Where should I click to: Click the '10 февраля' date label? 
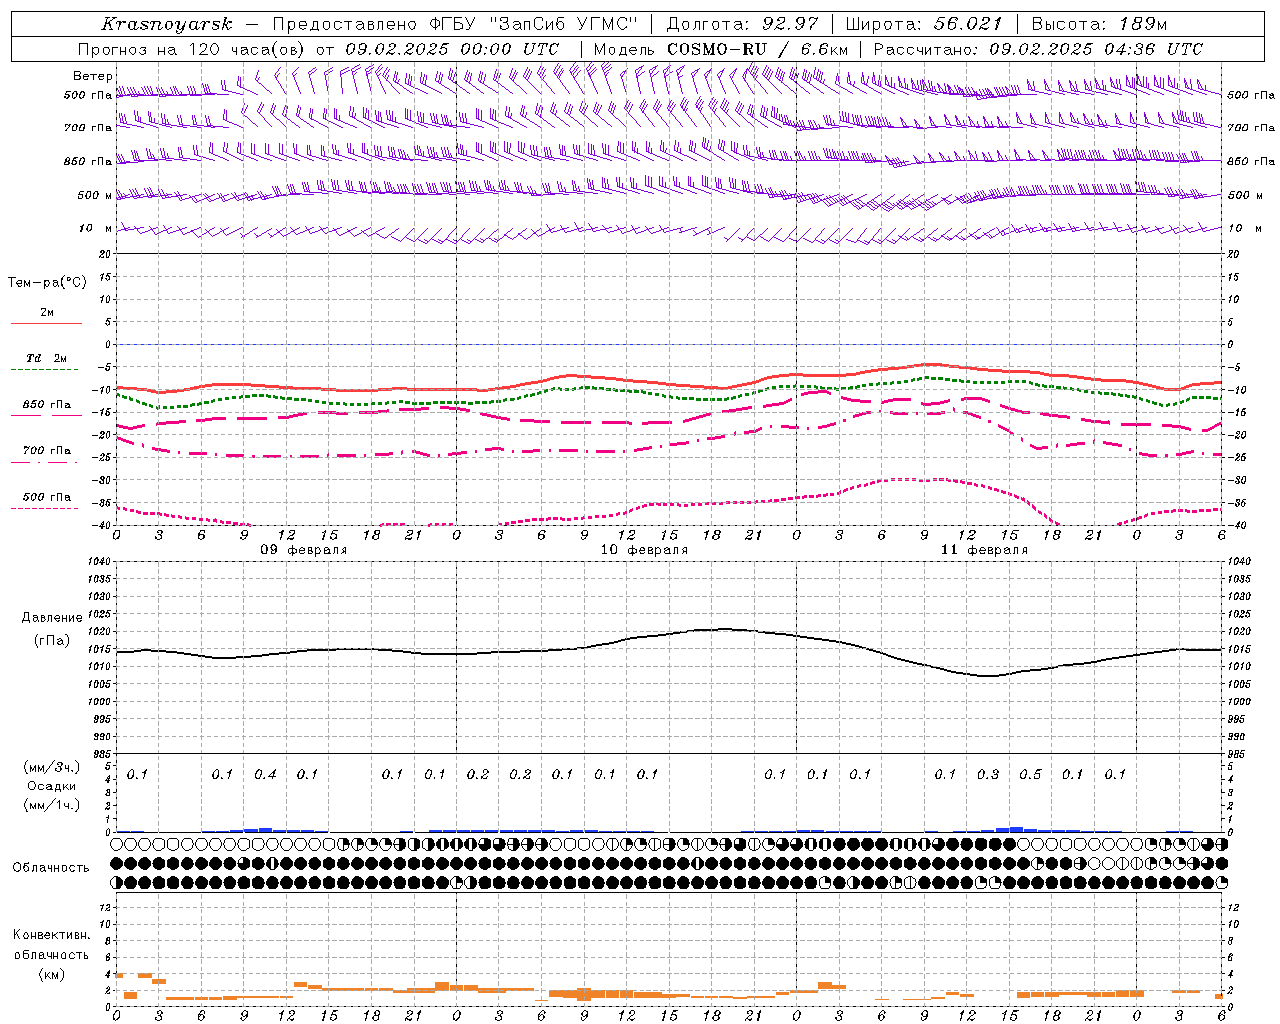644,550
